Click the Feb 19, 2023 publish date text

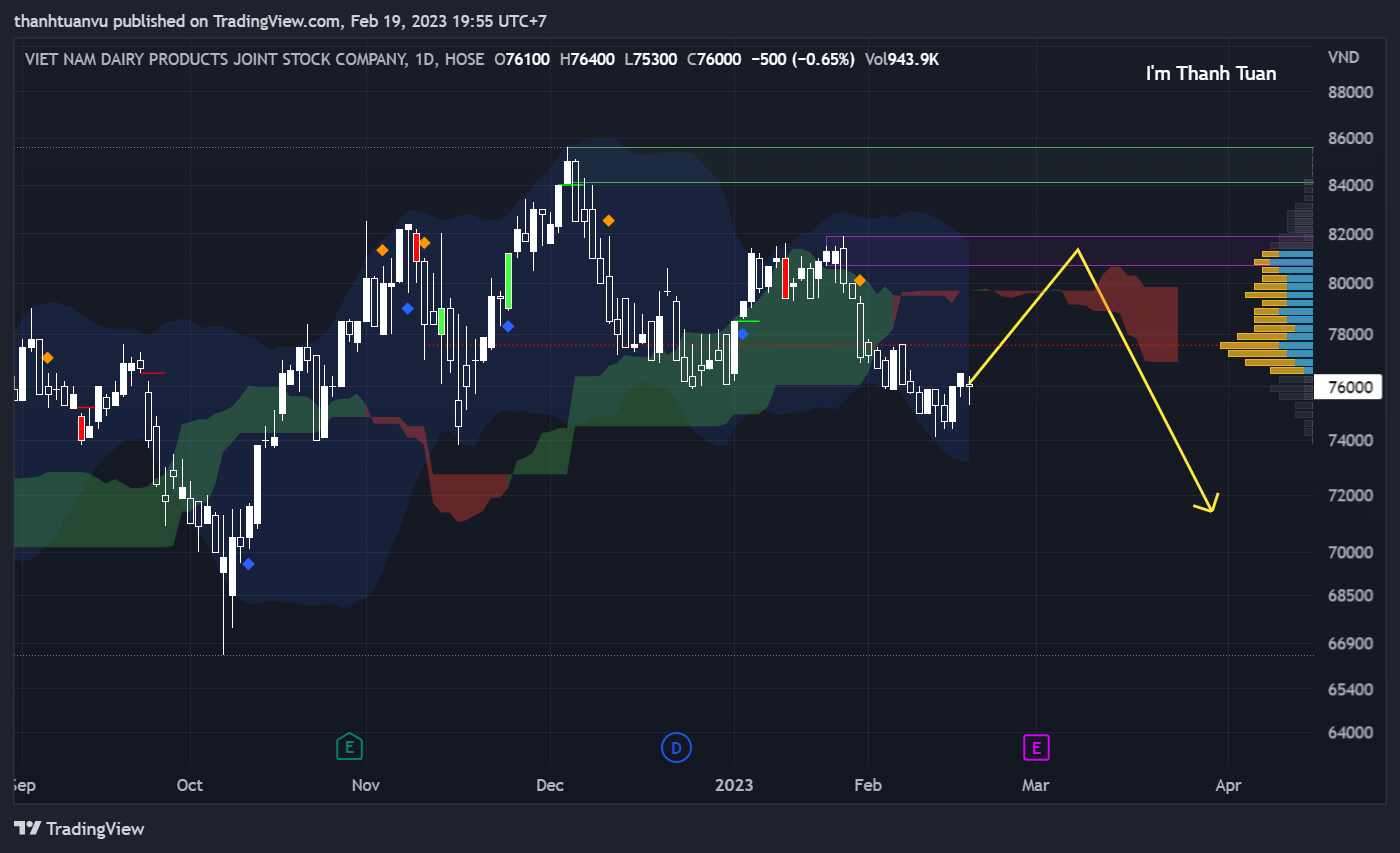click(x=398, y=21)
